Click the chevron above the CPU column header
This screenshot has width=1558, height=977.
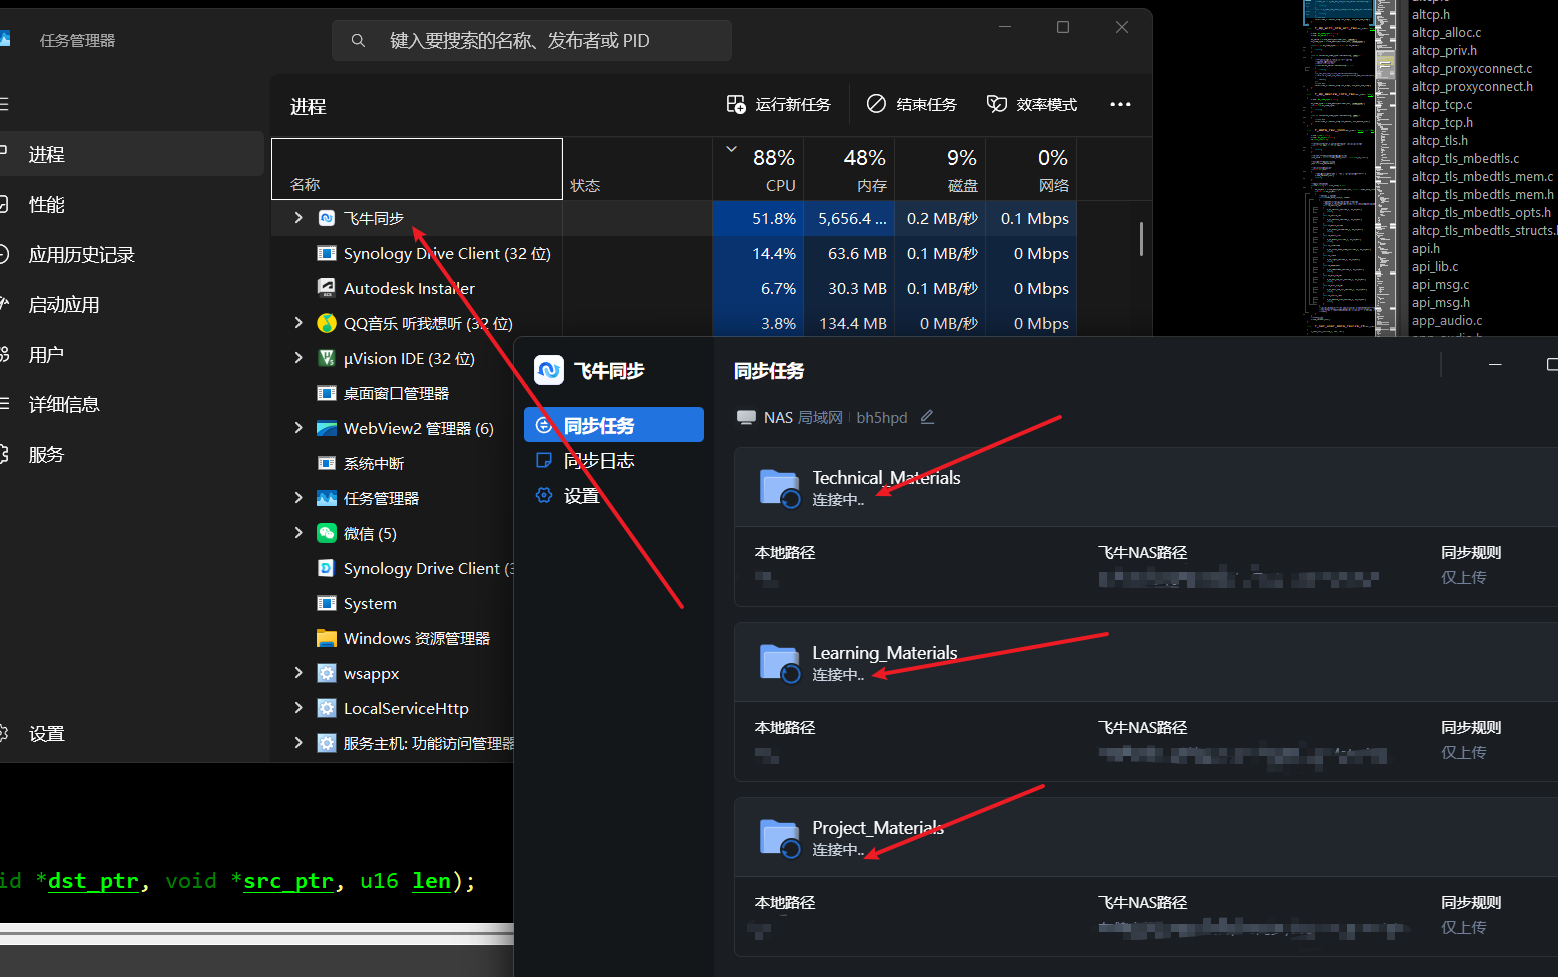731,150
